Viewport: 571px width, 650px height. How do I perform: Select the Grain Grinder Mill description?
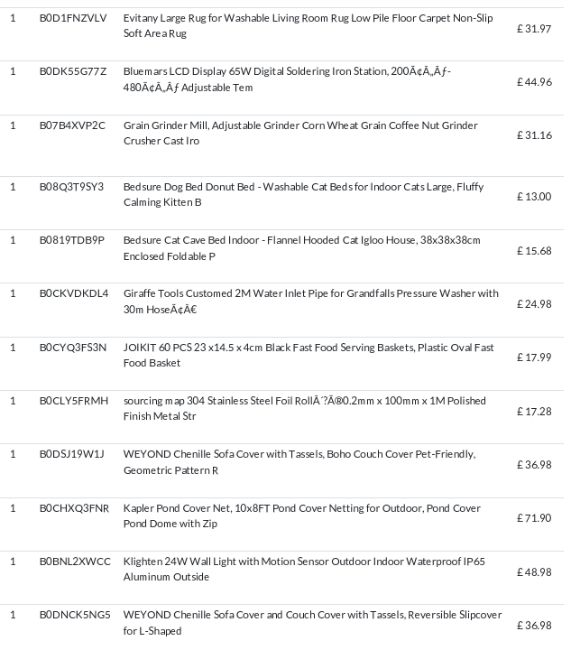point(300,133)
